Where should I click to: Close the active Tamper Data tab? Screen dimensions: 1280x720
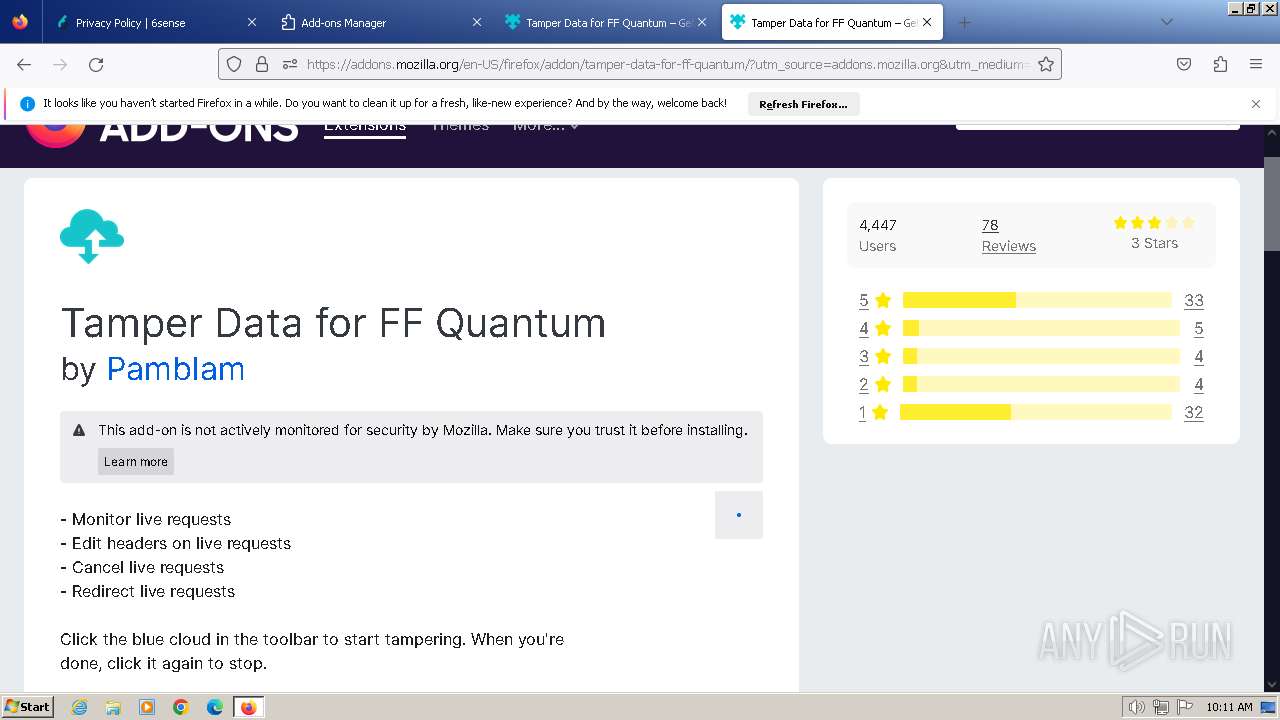pos(927,22)
